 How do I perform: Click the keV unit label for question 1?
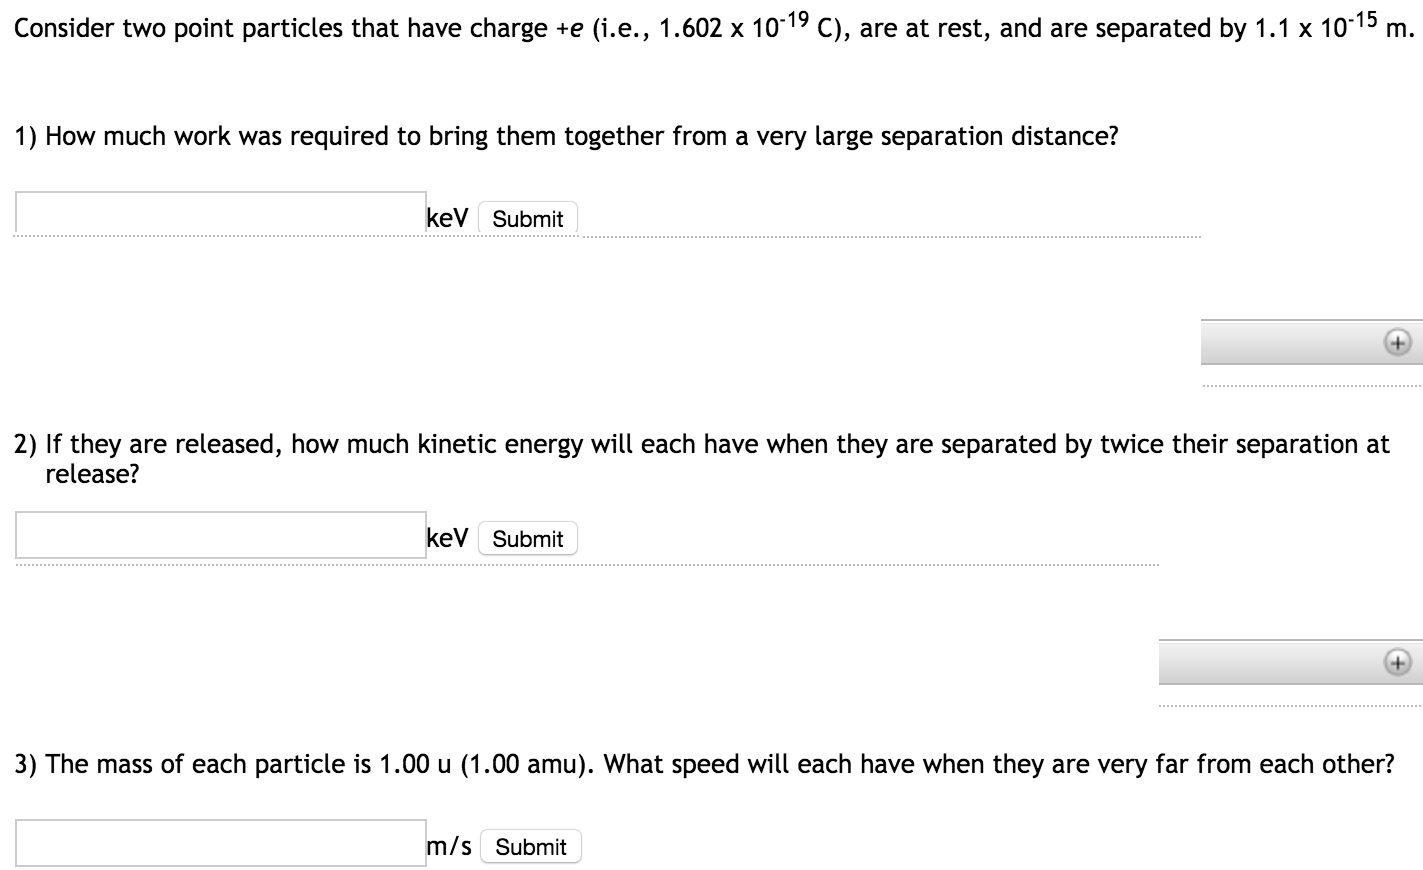pyautogui.click(x=446, y=218)
